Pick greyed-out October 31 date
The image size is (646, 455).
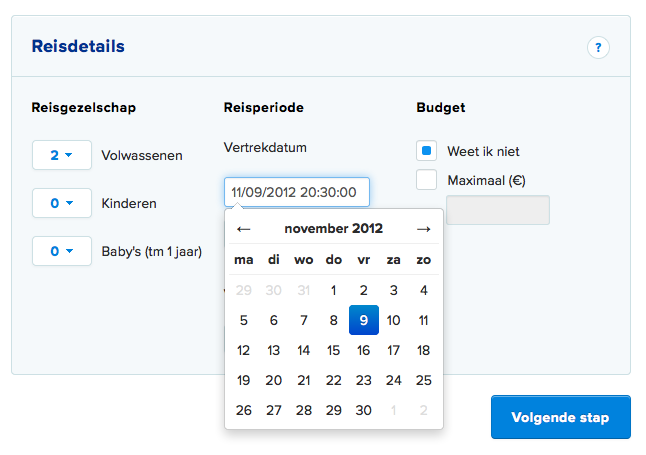pos(304,291)
